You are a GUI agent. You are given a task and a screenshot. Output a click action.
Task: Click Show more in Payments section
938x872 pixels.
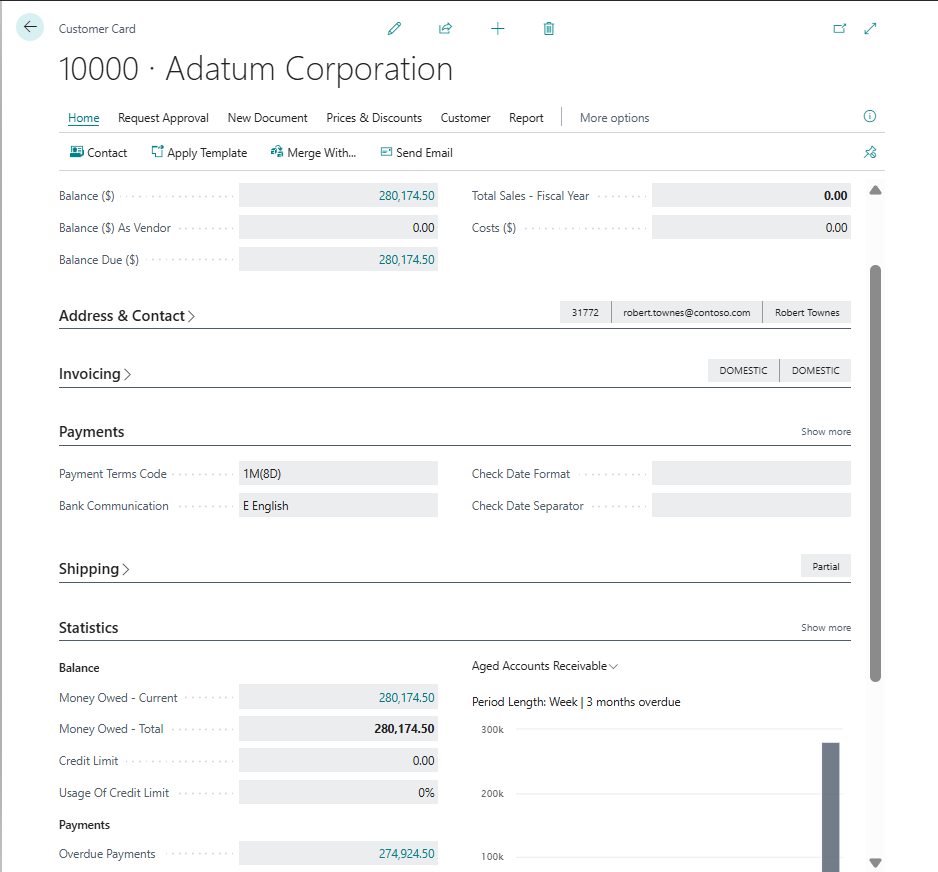click(x=826, y=432)
